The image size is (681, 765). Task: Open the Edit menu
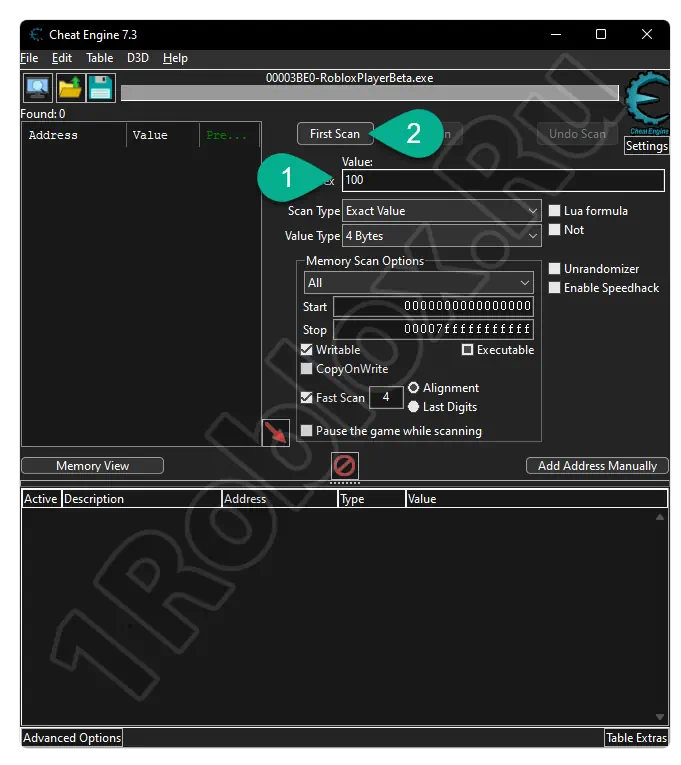tap(62, 58)
